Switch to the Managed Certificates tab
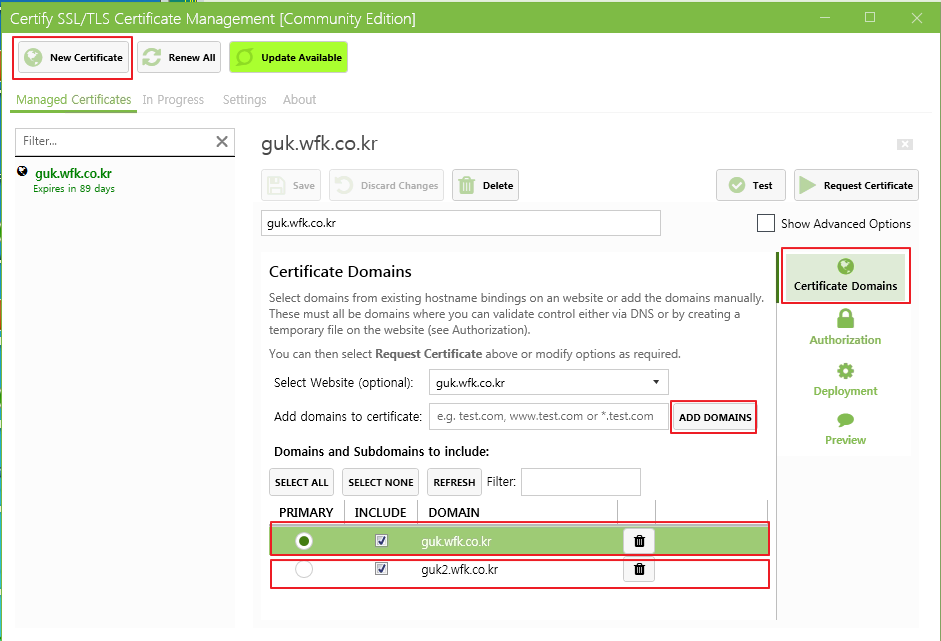The image size is (941, 641). click(73, 100)
